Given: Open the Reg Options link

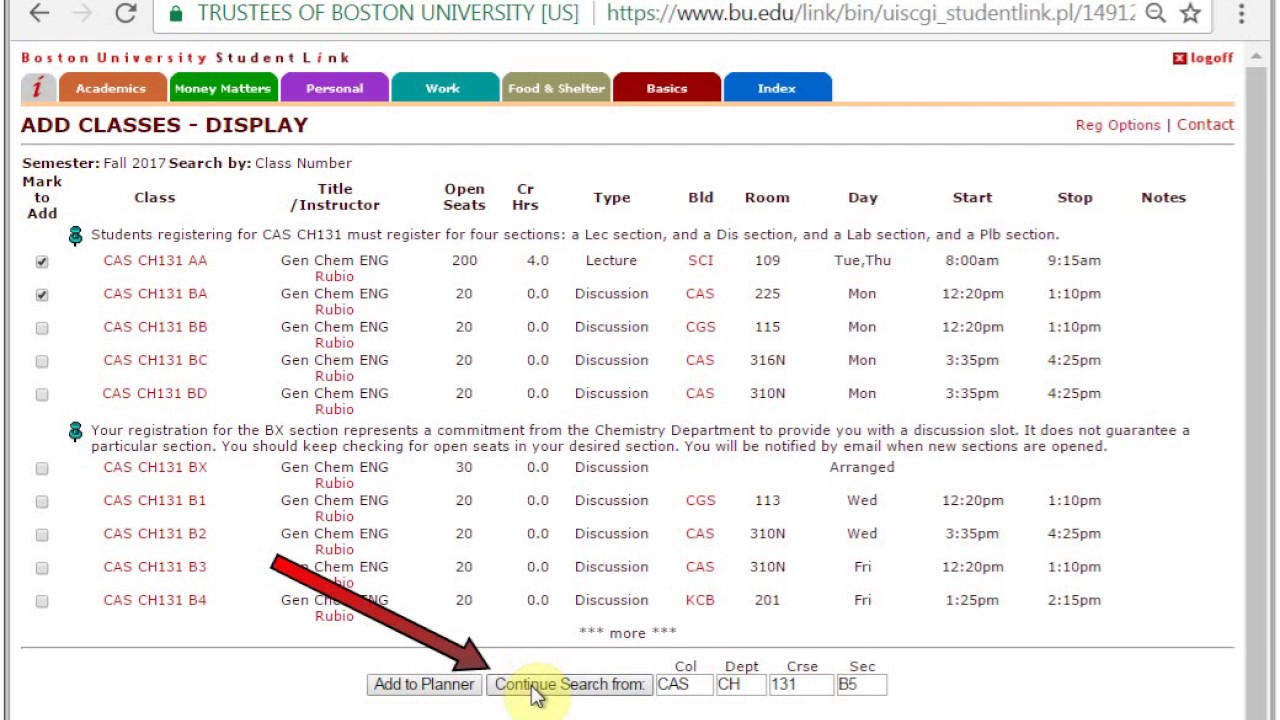Looking at the screenshot, I should (1118, 125).
